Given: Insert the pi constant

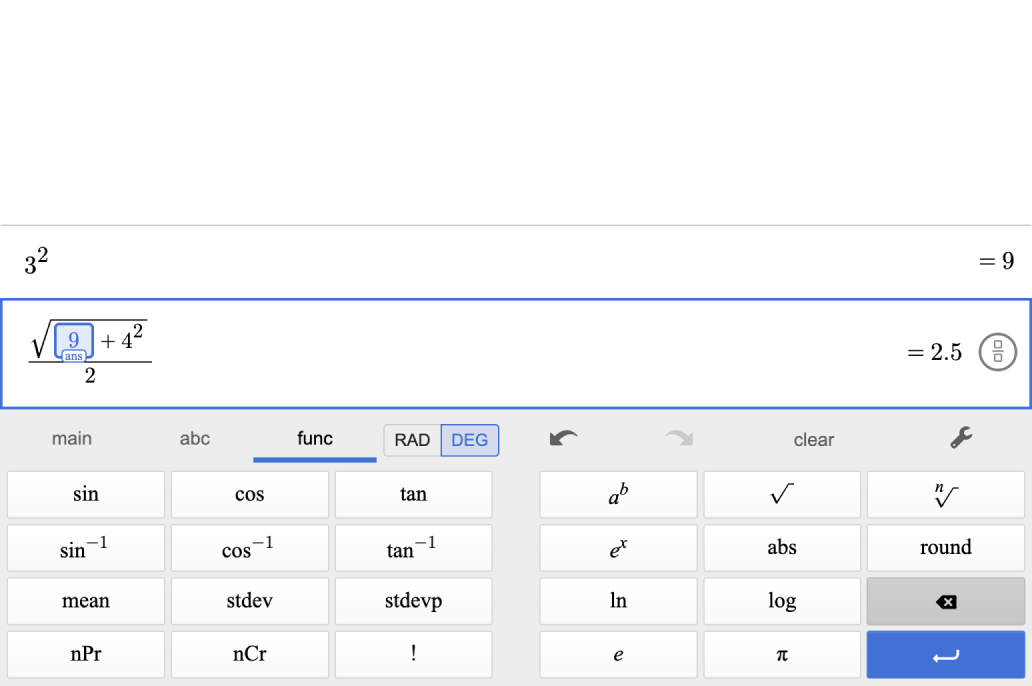Looking at the screenshot, I should 781,654.
